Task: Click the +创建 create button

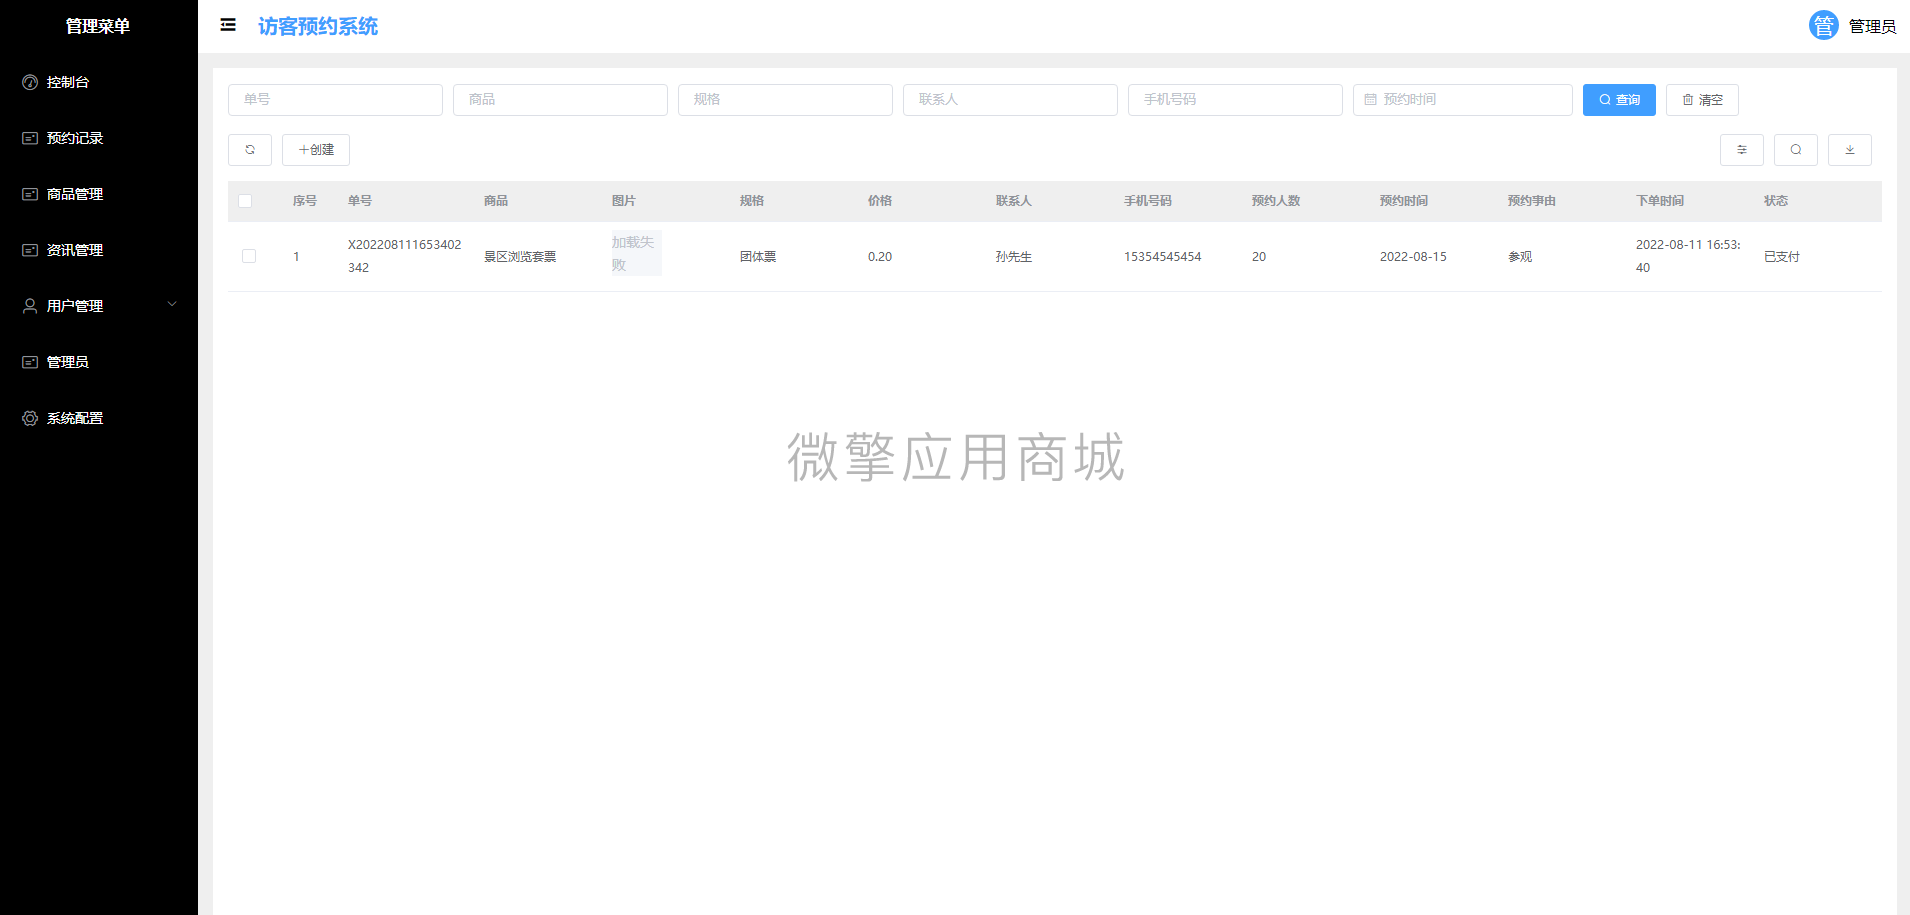Action: (316, 150)
